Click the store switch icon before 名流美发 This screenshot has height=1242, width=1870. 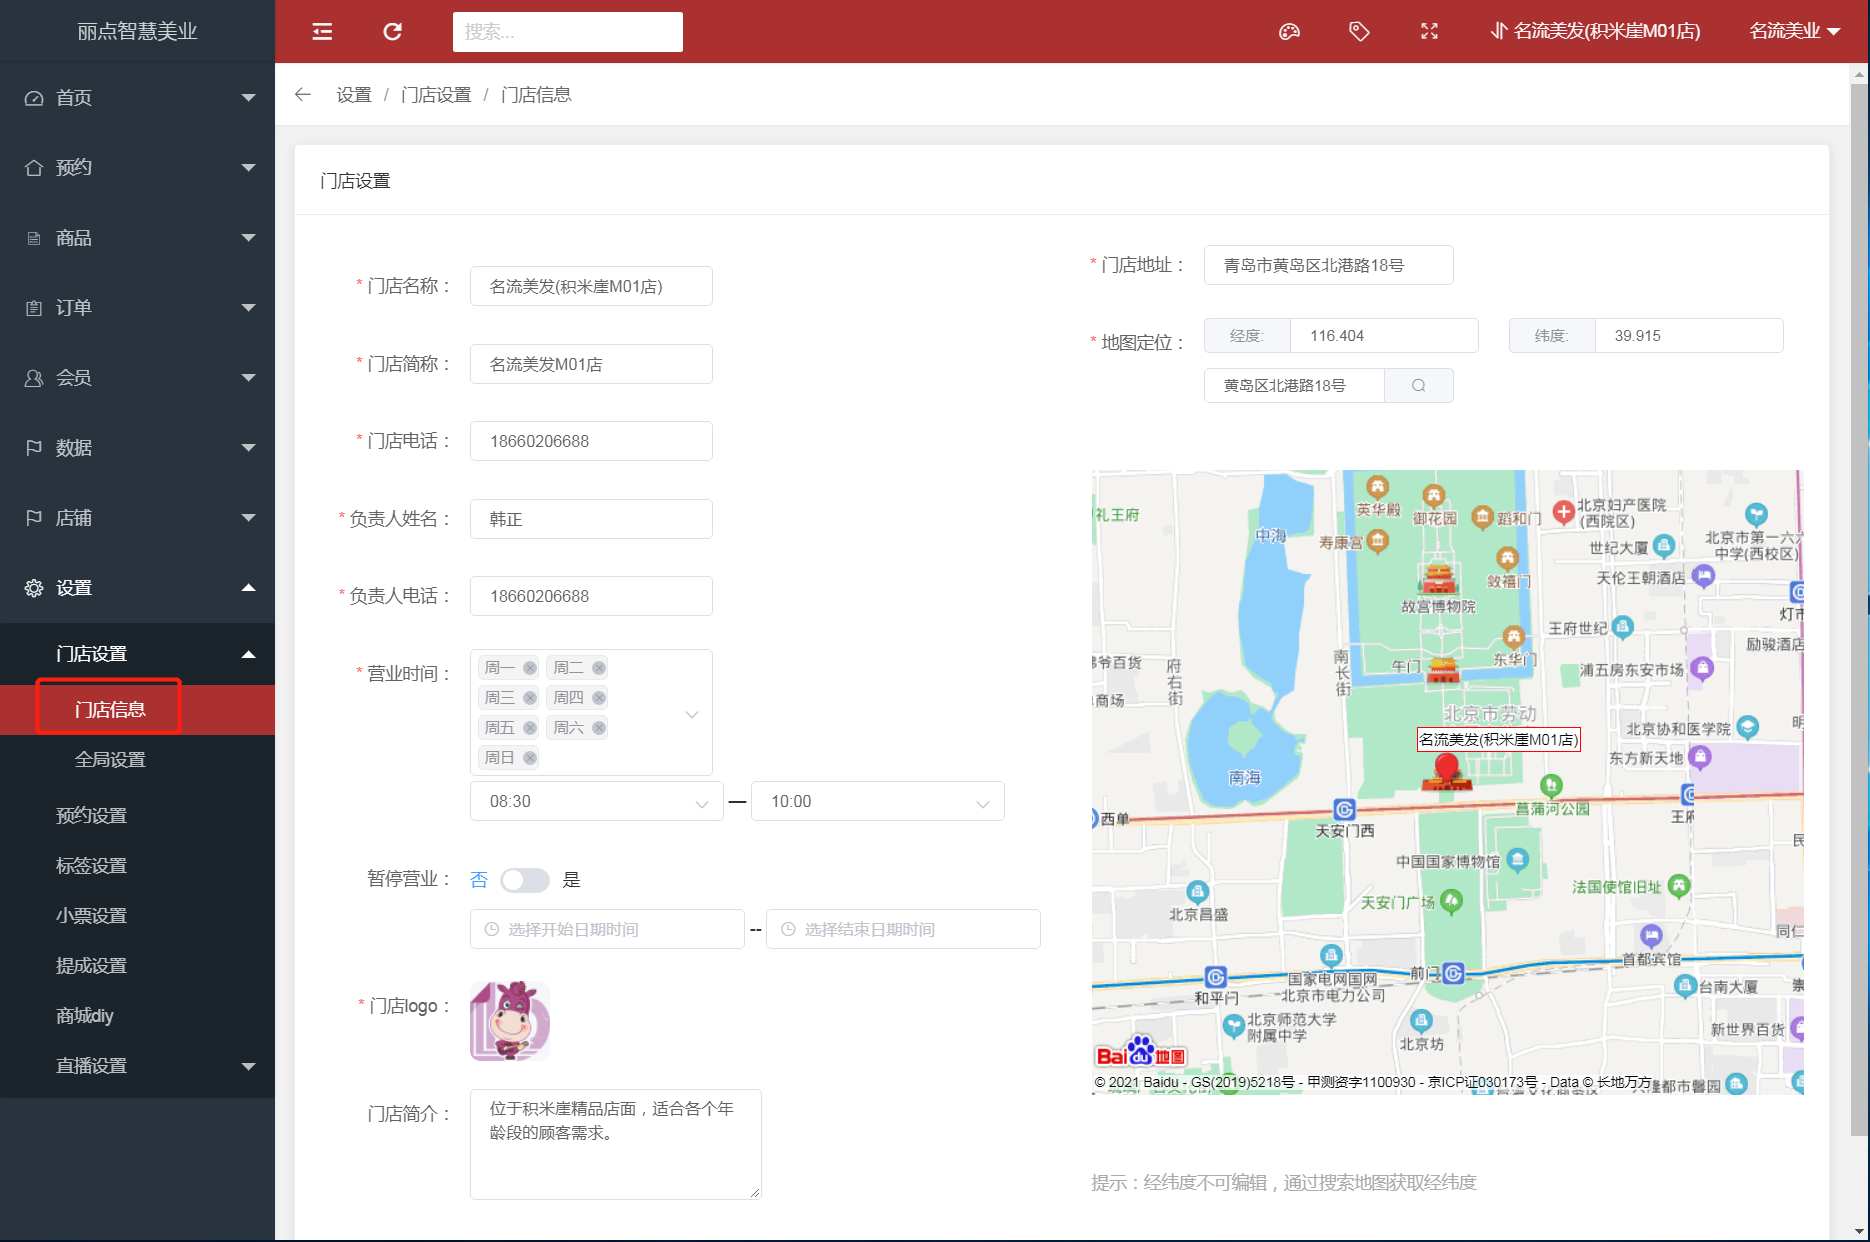tap(1498, 31)
